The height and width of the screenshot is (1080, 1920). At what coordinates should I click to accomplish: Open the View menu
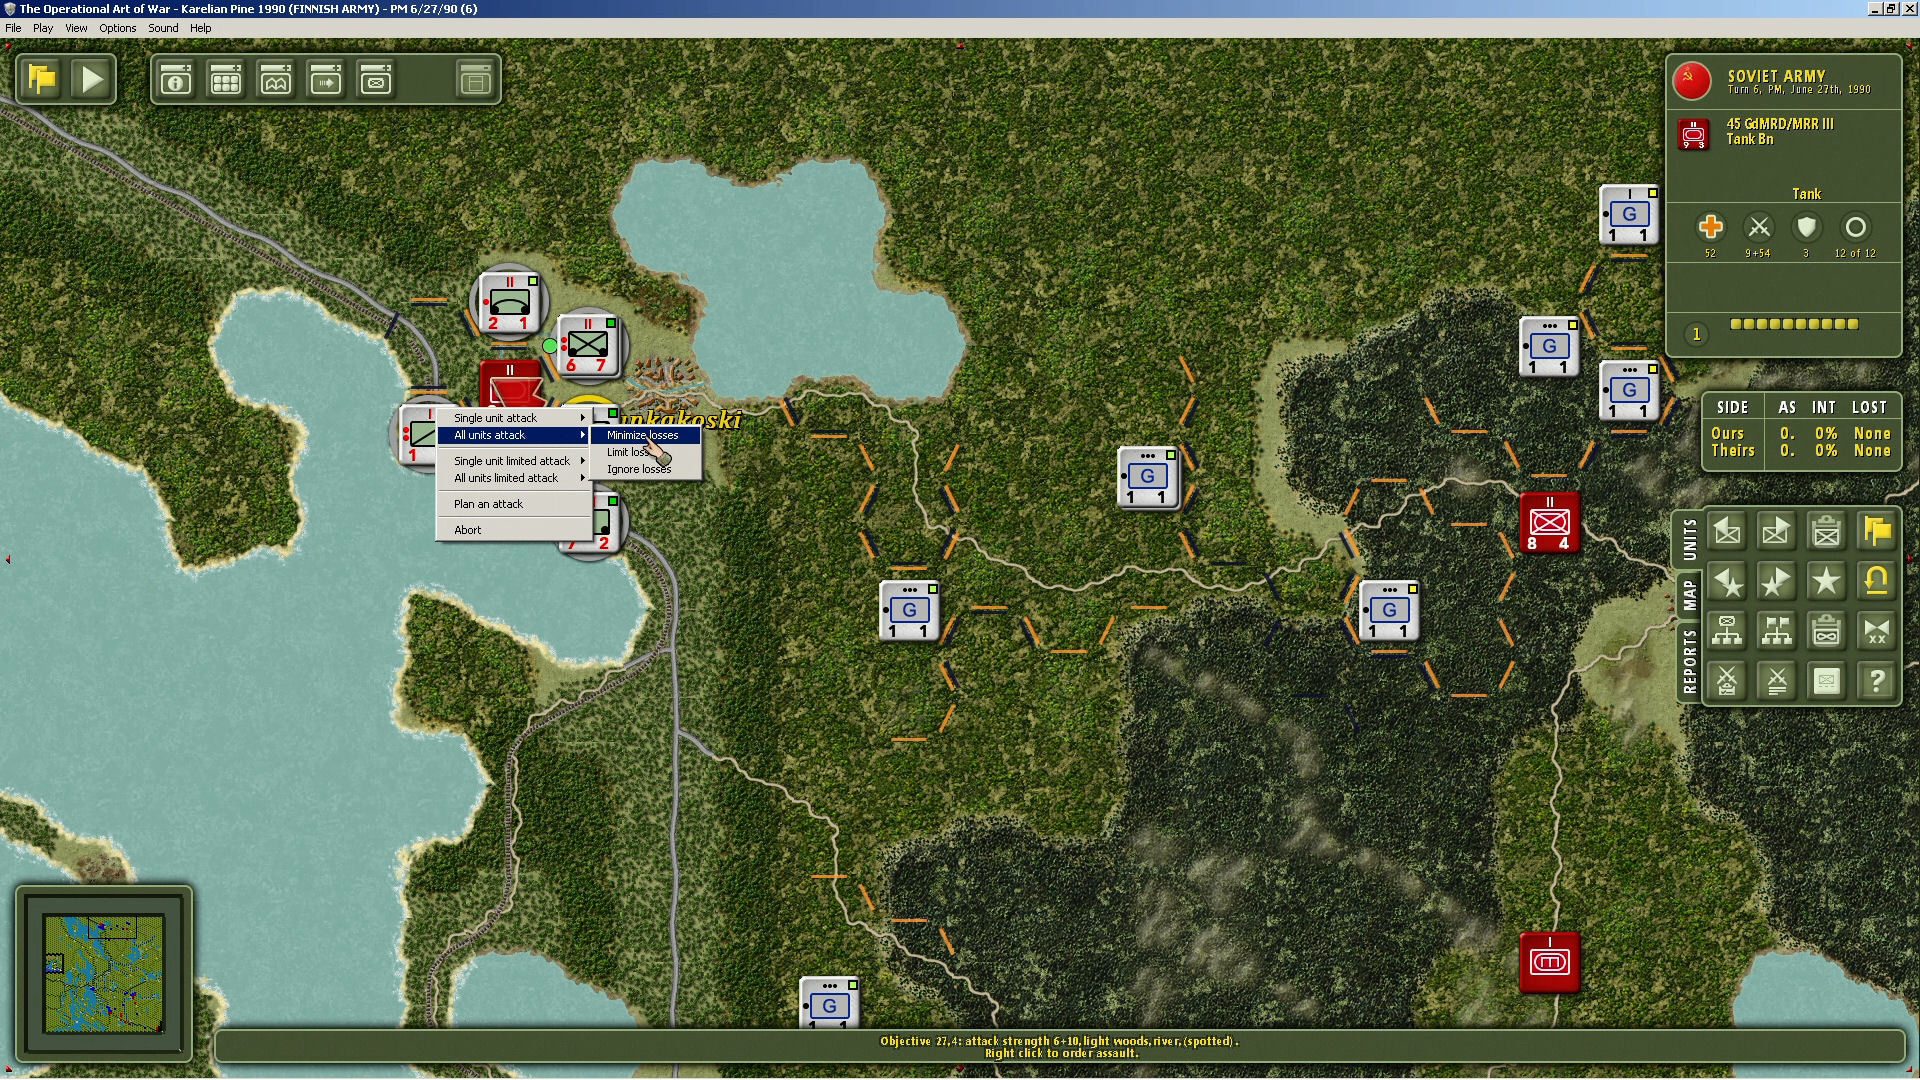pos(76,28)
